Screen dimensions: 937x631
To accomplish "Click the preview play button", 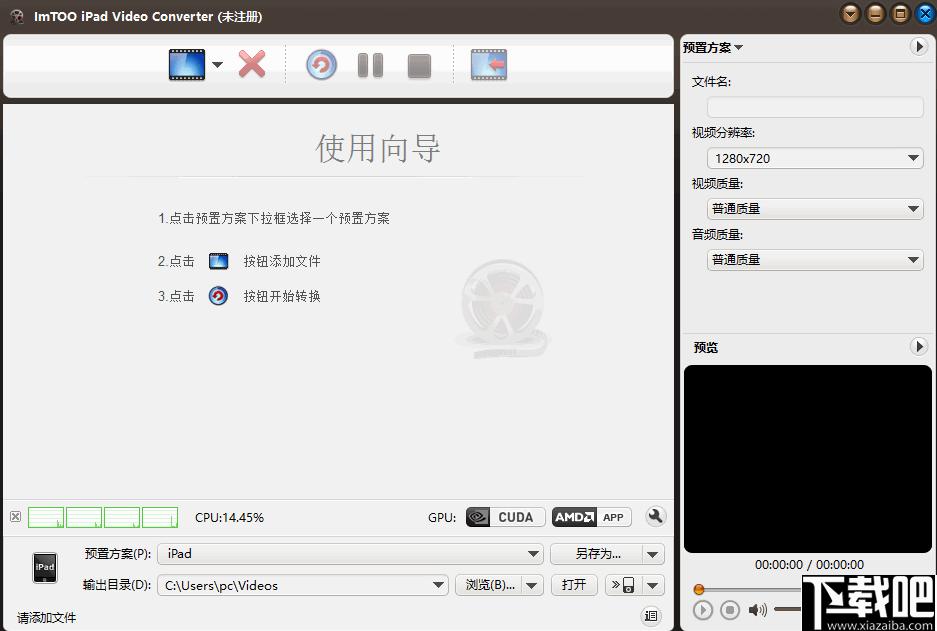I will 703,610.
